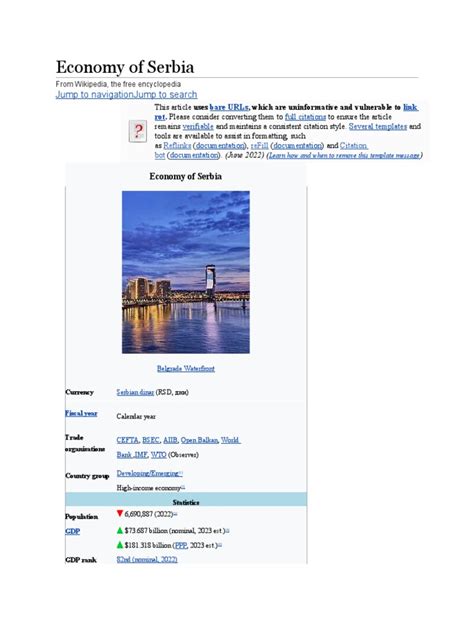Open the reFill link

(x=259, y=146)
